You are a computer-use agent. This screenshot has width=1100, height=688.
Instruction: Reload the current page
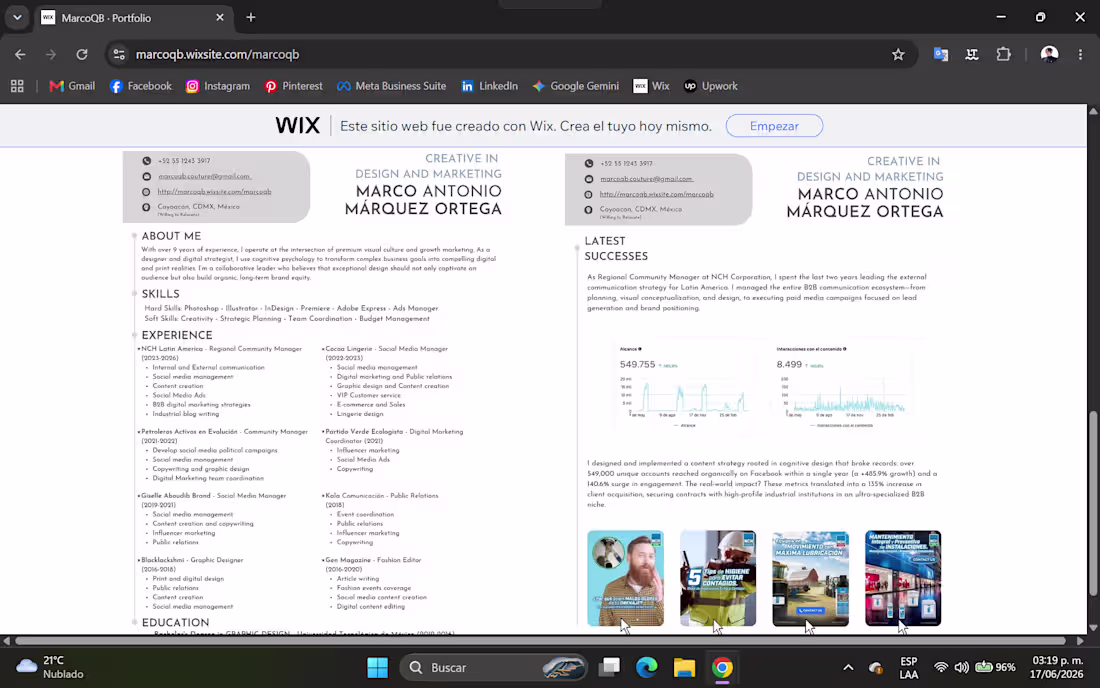[x=81, y=54]
